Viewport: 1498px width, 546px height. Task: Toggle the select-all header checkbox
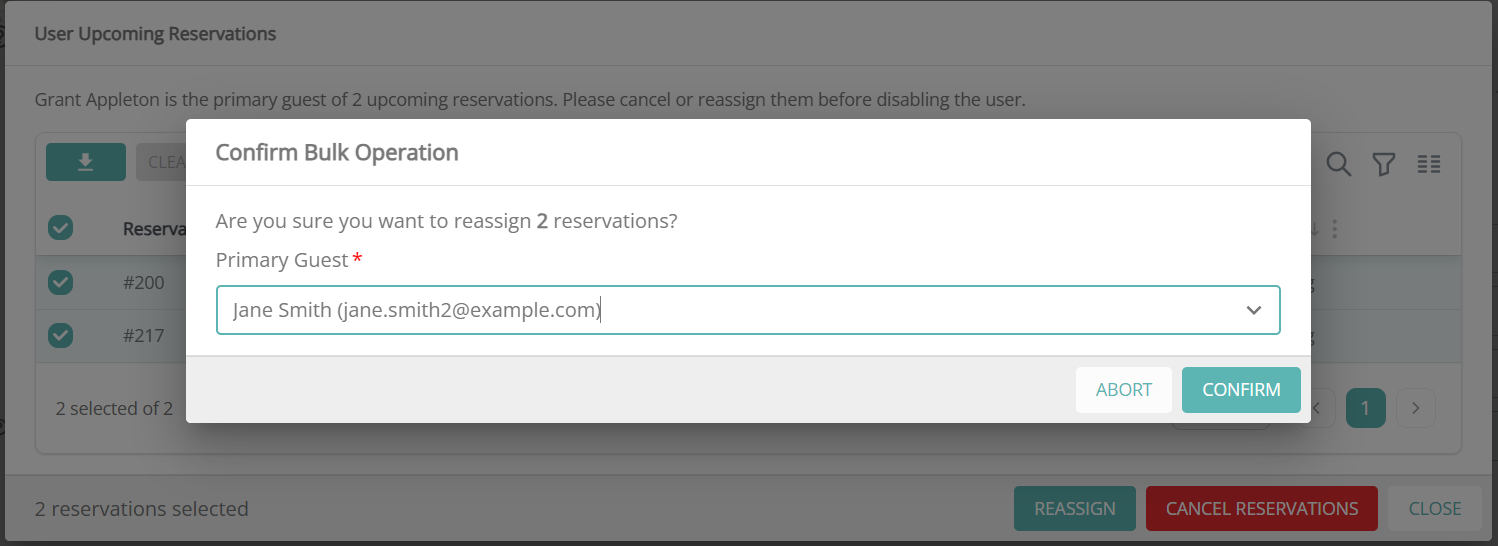(x=61, y=229)
